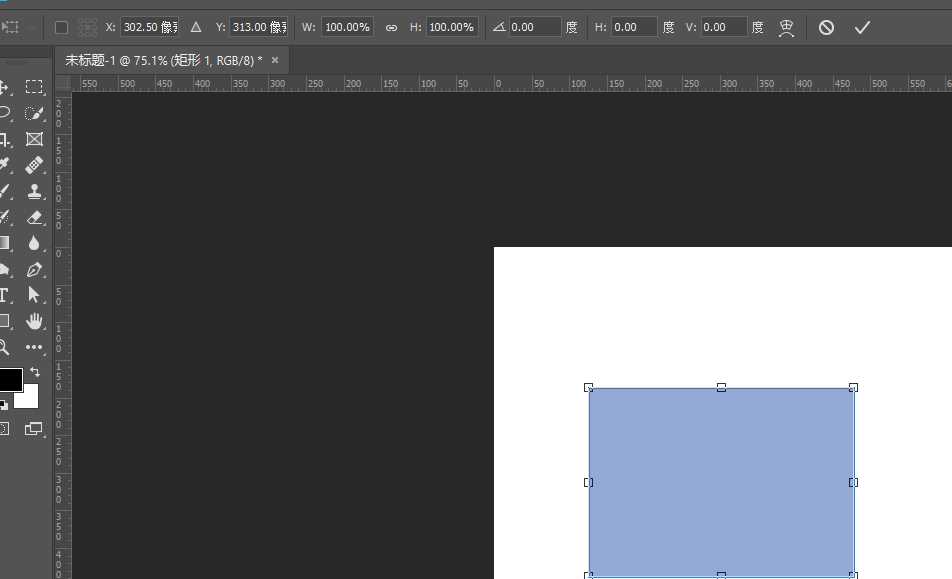
Task: Select the Path Selection arrow tool
Action: (x=34, y=295)
